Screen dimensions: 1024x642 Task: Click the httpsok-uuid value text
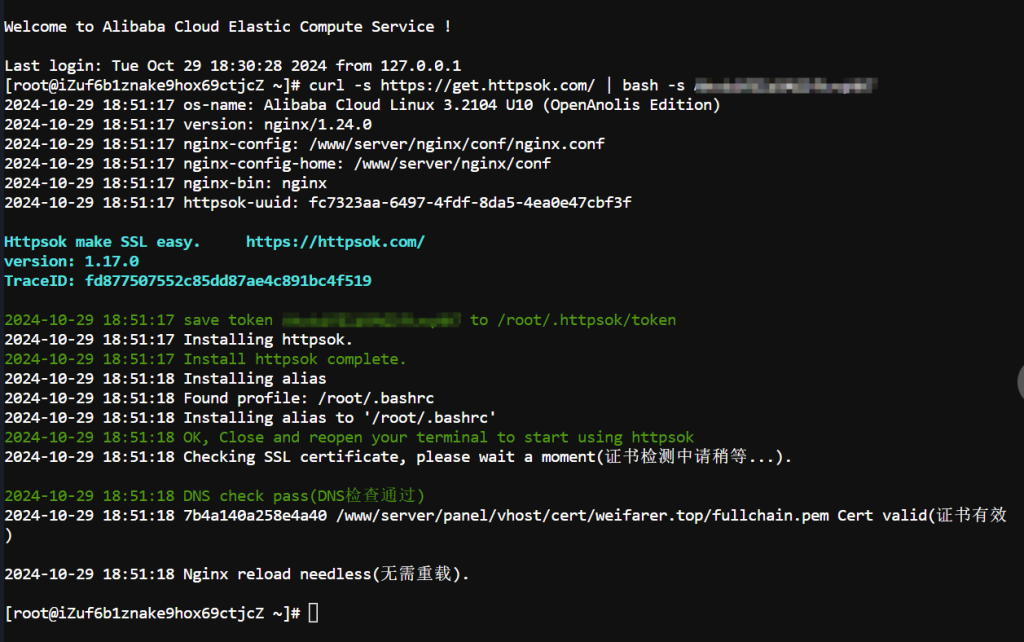pyautogui.click(x=470, y=202)
